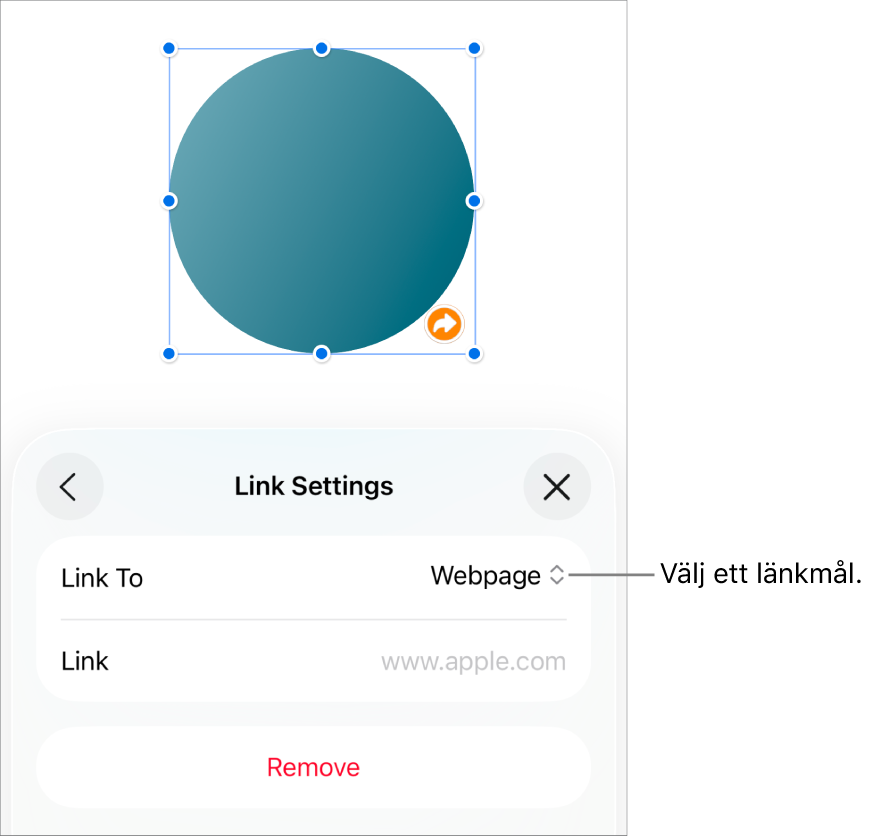
Task: Select the top-center selection handle
Action: (322, 49)
